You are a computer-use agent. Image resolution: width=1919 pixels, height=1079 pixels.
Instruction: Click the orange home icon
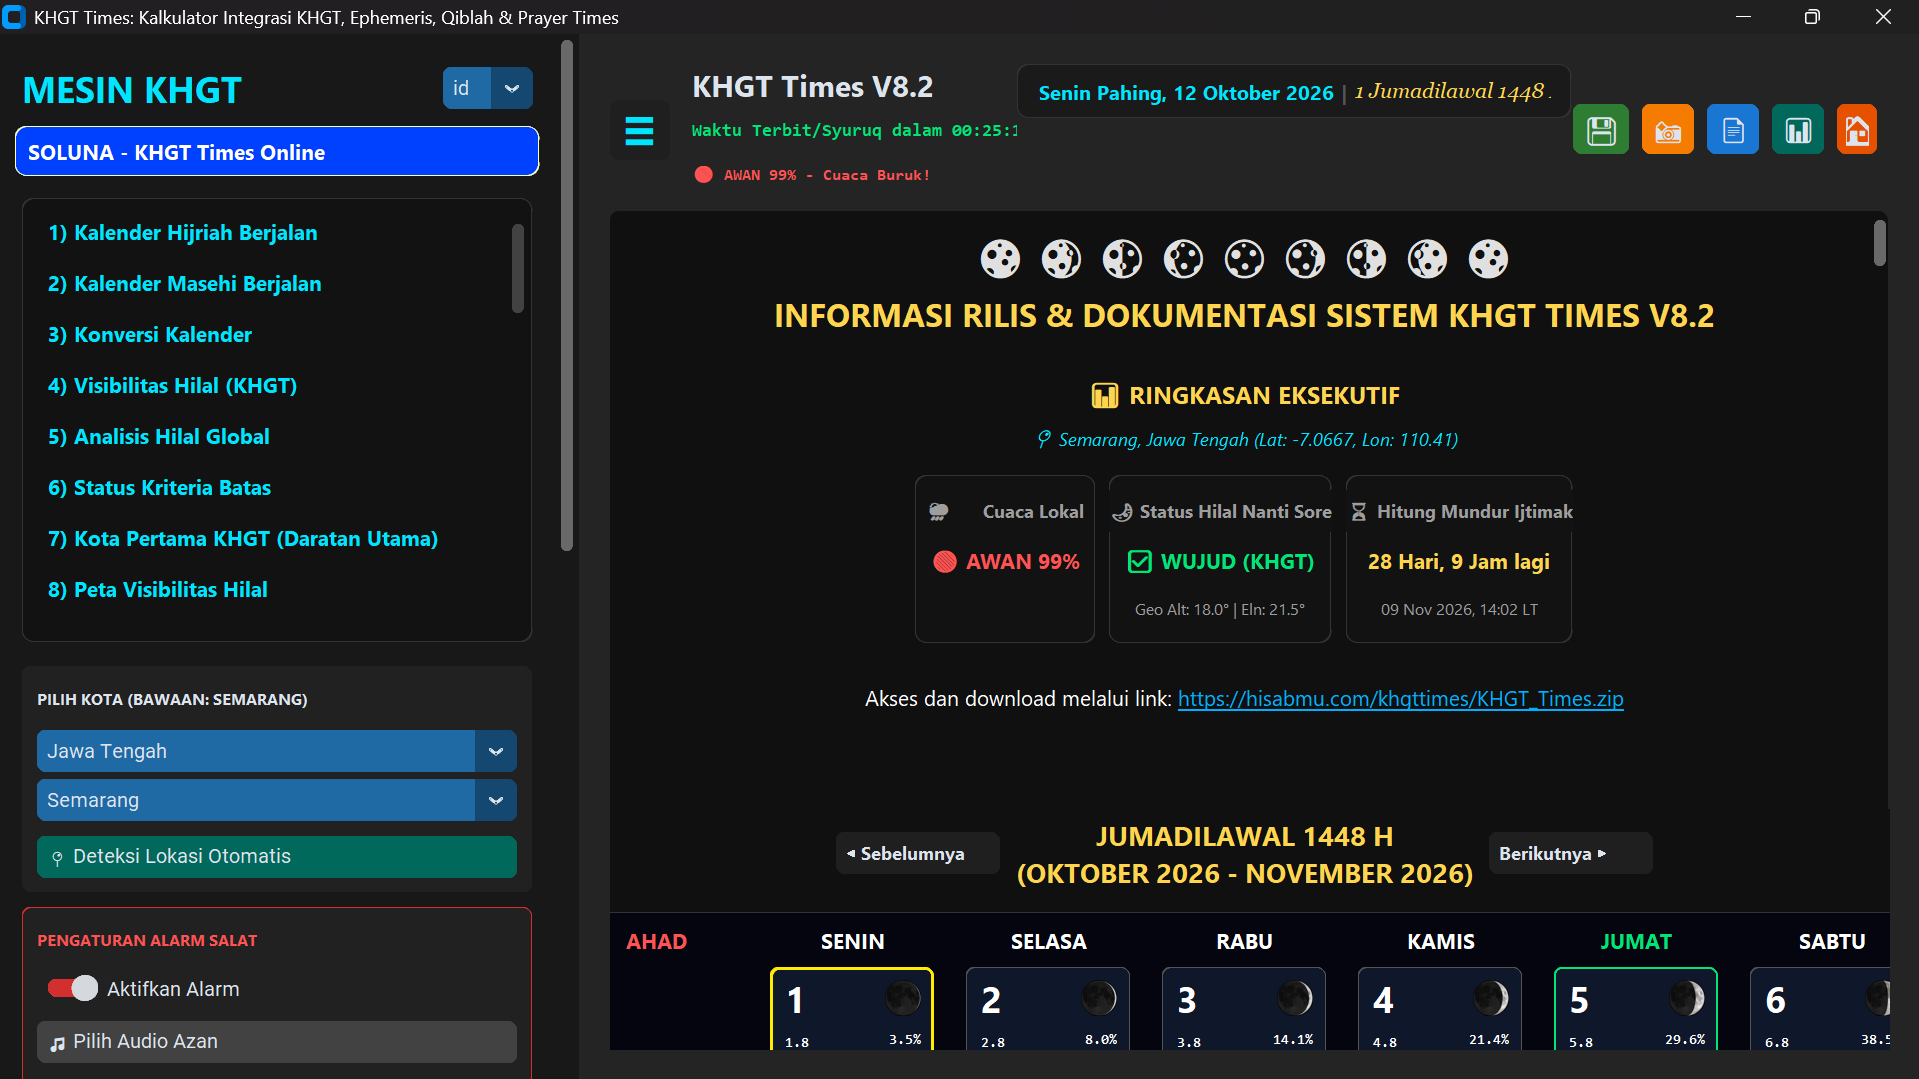[x=1857, y=130]
